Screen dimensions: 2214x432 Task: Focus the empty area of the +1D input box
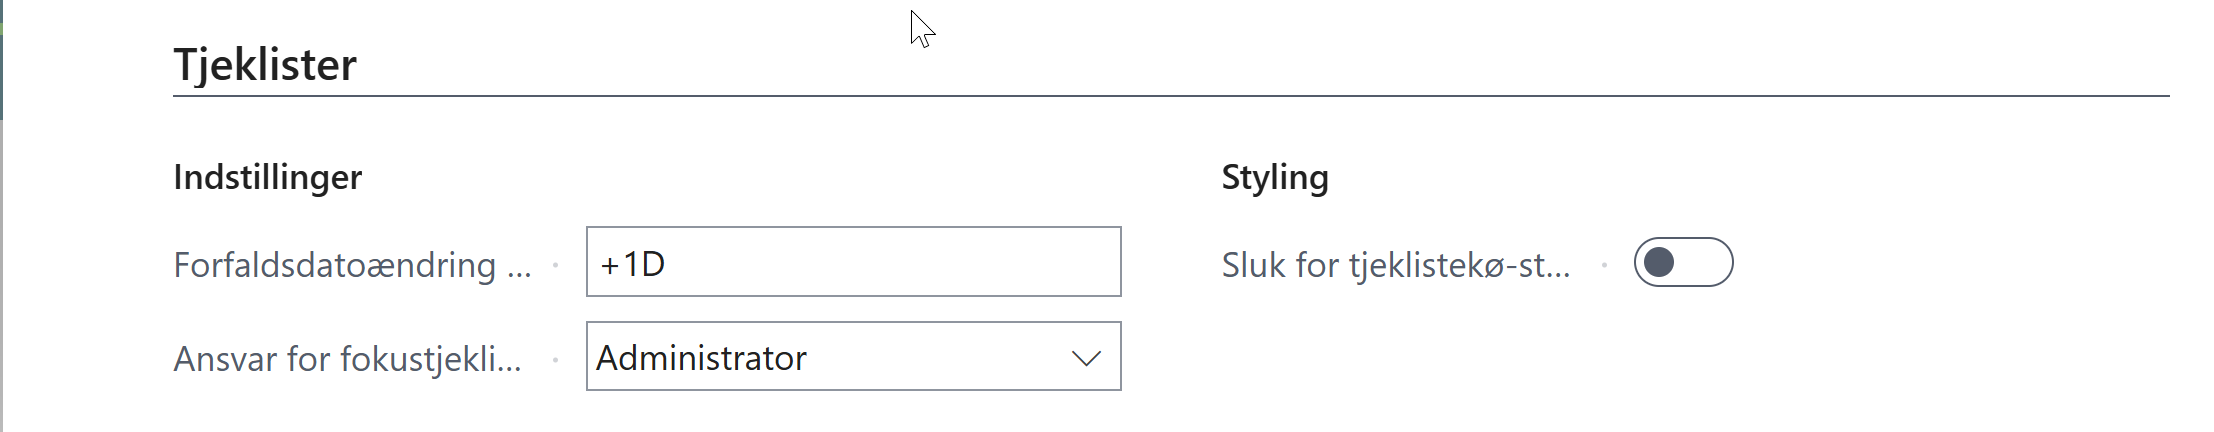tap(900, 262)
